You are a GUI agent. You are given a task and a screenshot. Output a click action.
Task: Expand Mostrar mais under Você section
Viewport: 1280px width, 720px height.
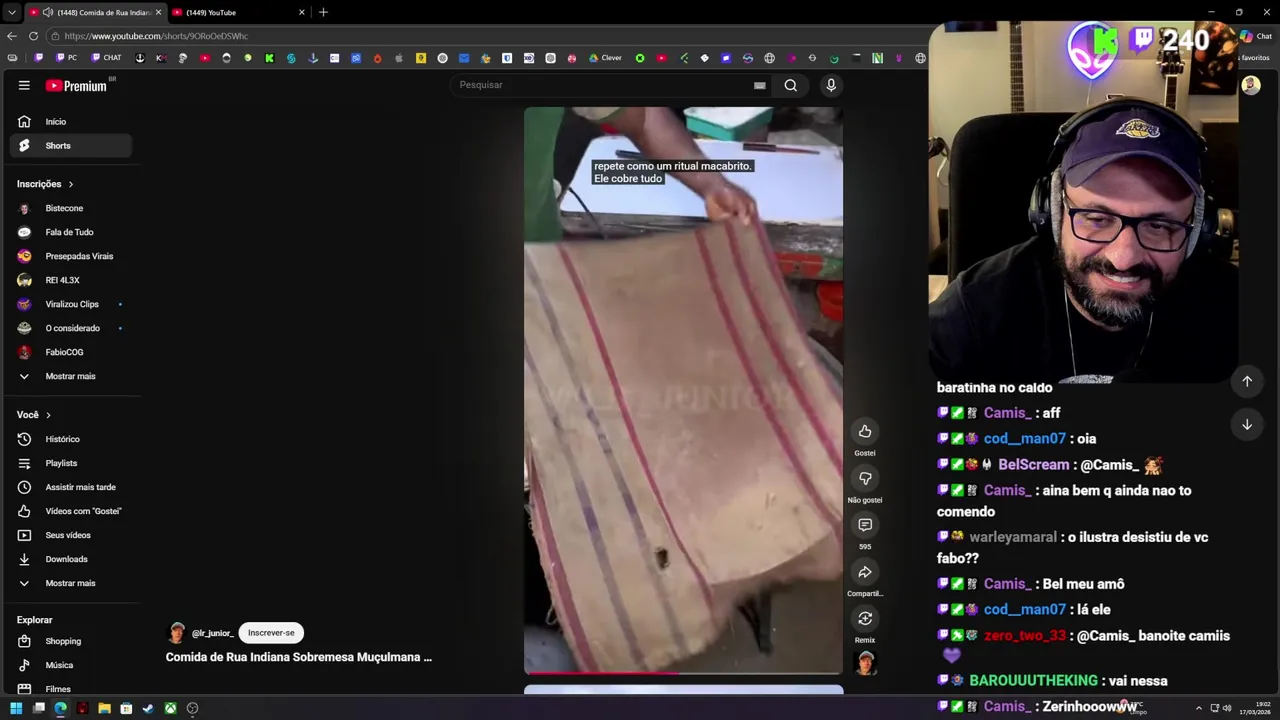70,583
